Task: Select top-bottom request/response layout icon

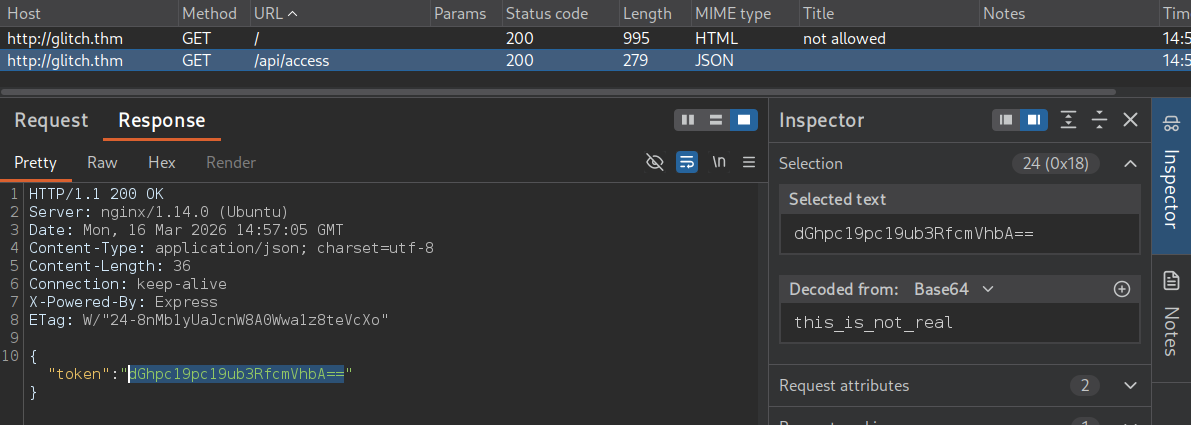Action: pyautogui.click(x=715, y=120)
